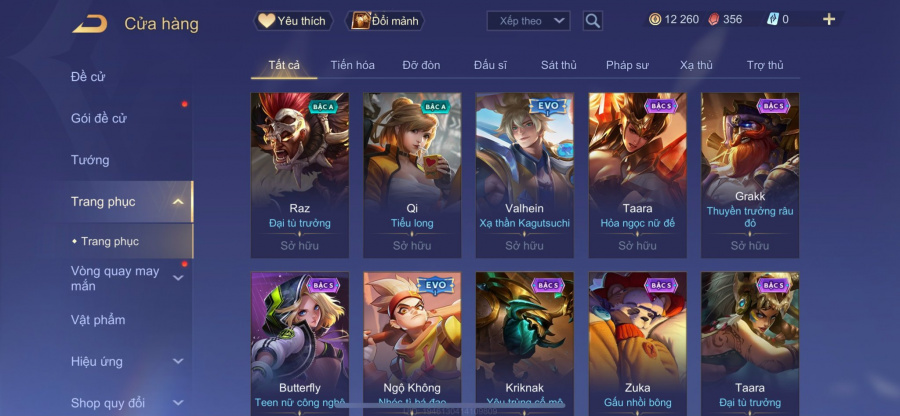Select Zuka Gấu nhồi bông skin card
This screenshot has width=900, height=416.
pos(637,344)
